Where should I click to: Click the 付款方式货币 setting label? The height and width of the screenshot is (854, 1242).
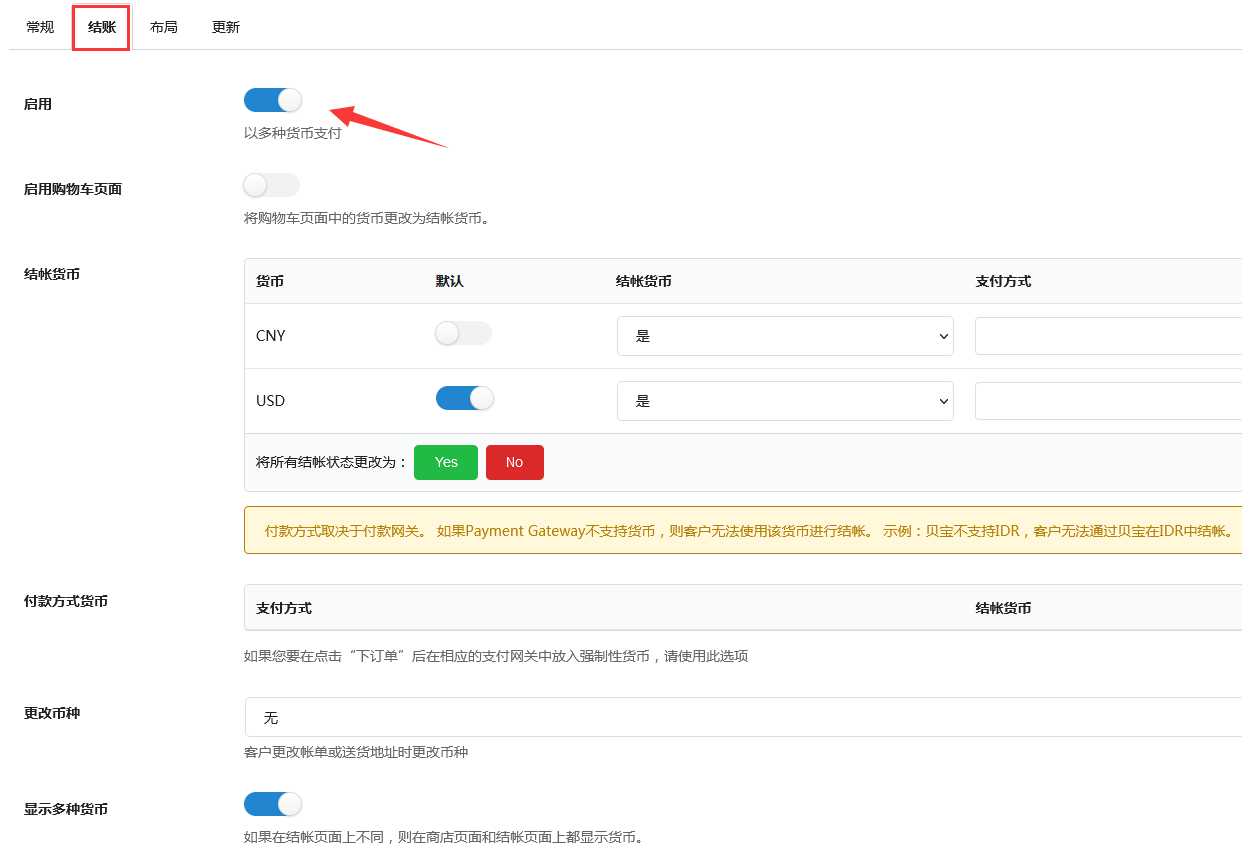(66, 601)
